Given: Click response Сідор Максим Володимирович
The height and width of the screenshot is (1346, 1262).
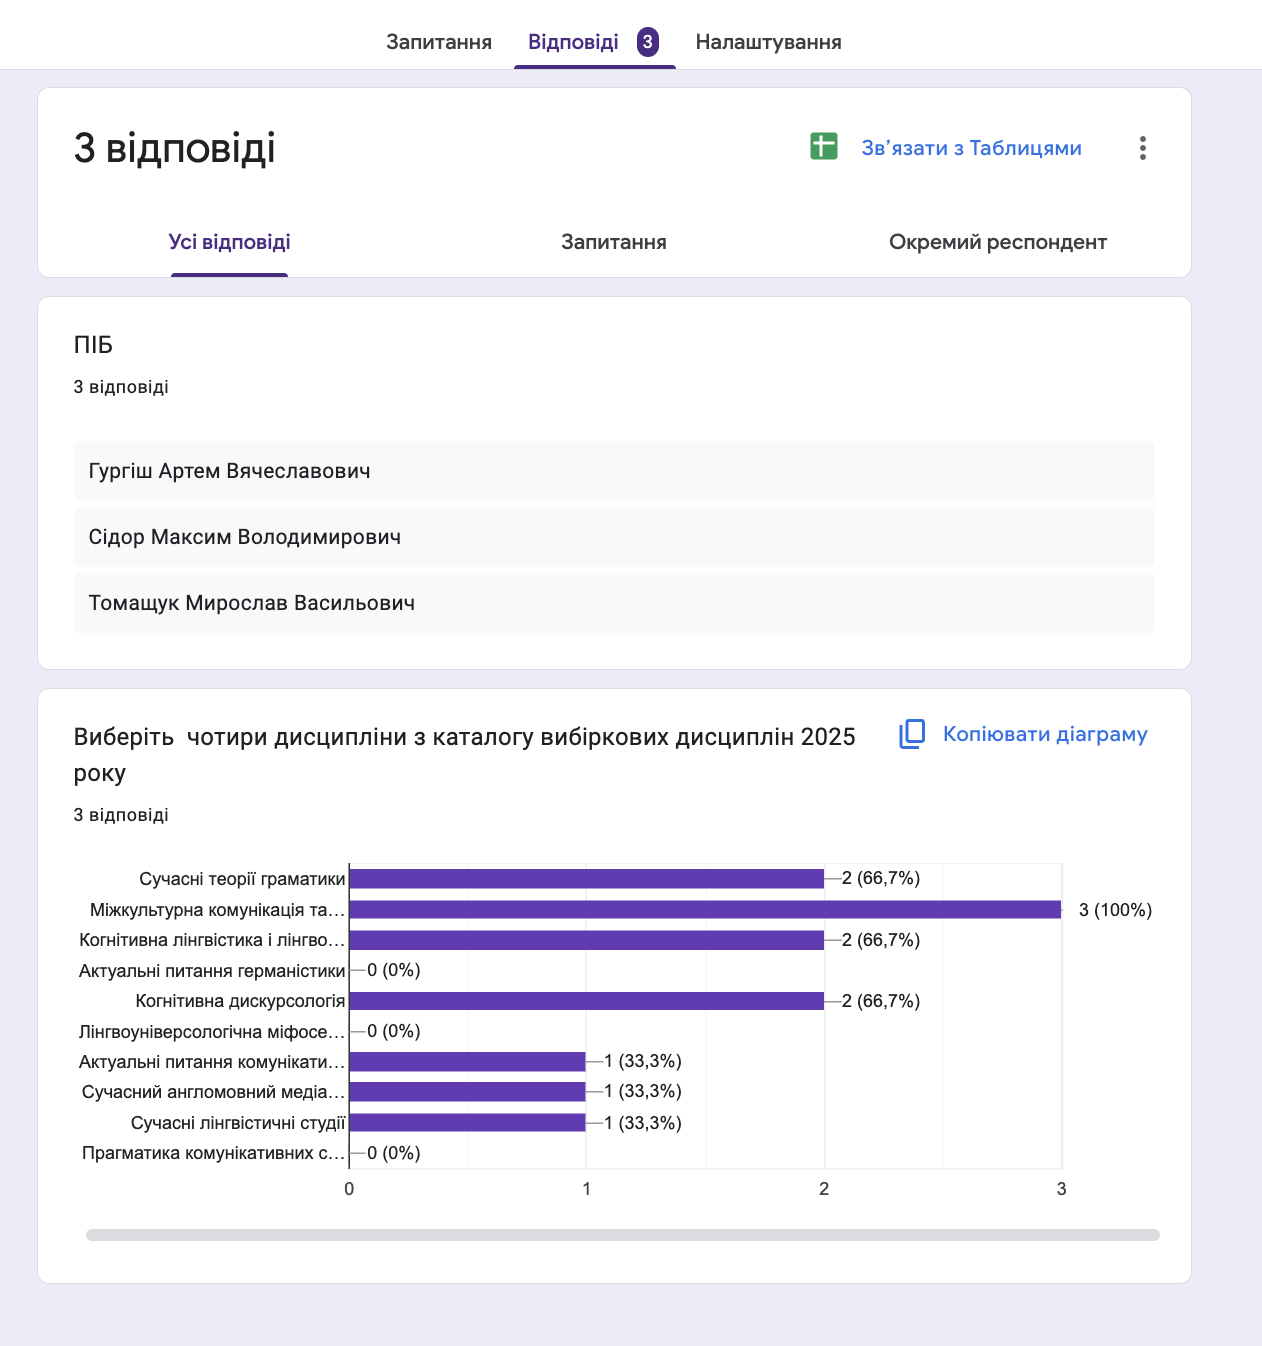Looking at the screenshot, I should coord(614,537).
